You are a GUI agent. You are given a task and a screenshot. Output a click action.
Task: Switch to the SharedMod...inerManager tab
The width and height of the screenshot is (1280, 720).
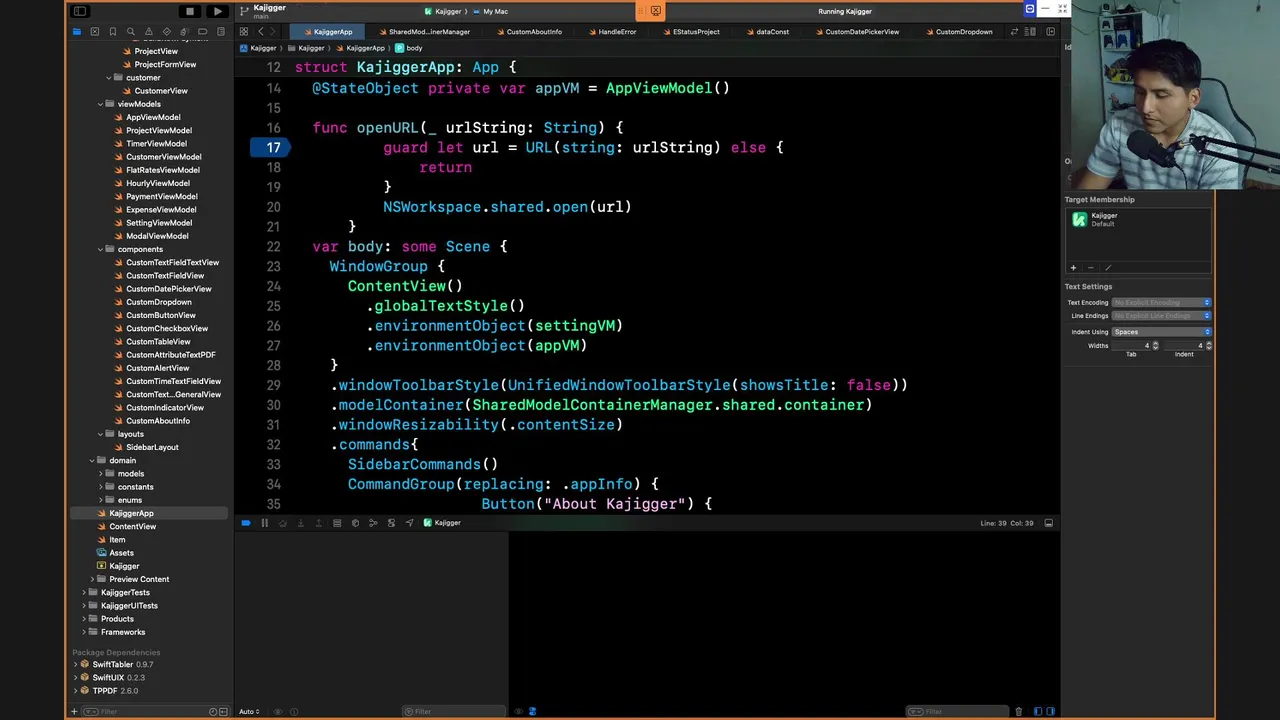click(x=424, y=32)
